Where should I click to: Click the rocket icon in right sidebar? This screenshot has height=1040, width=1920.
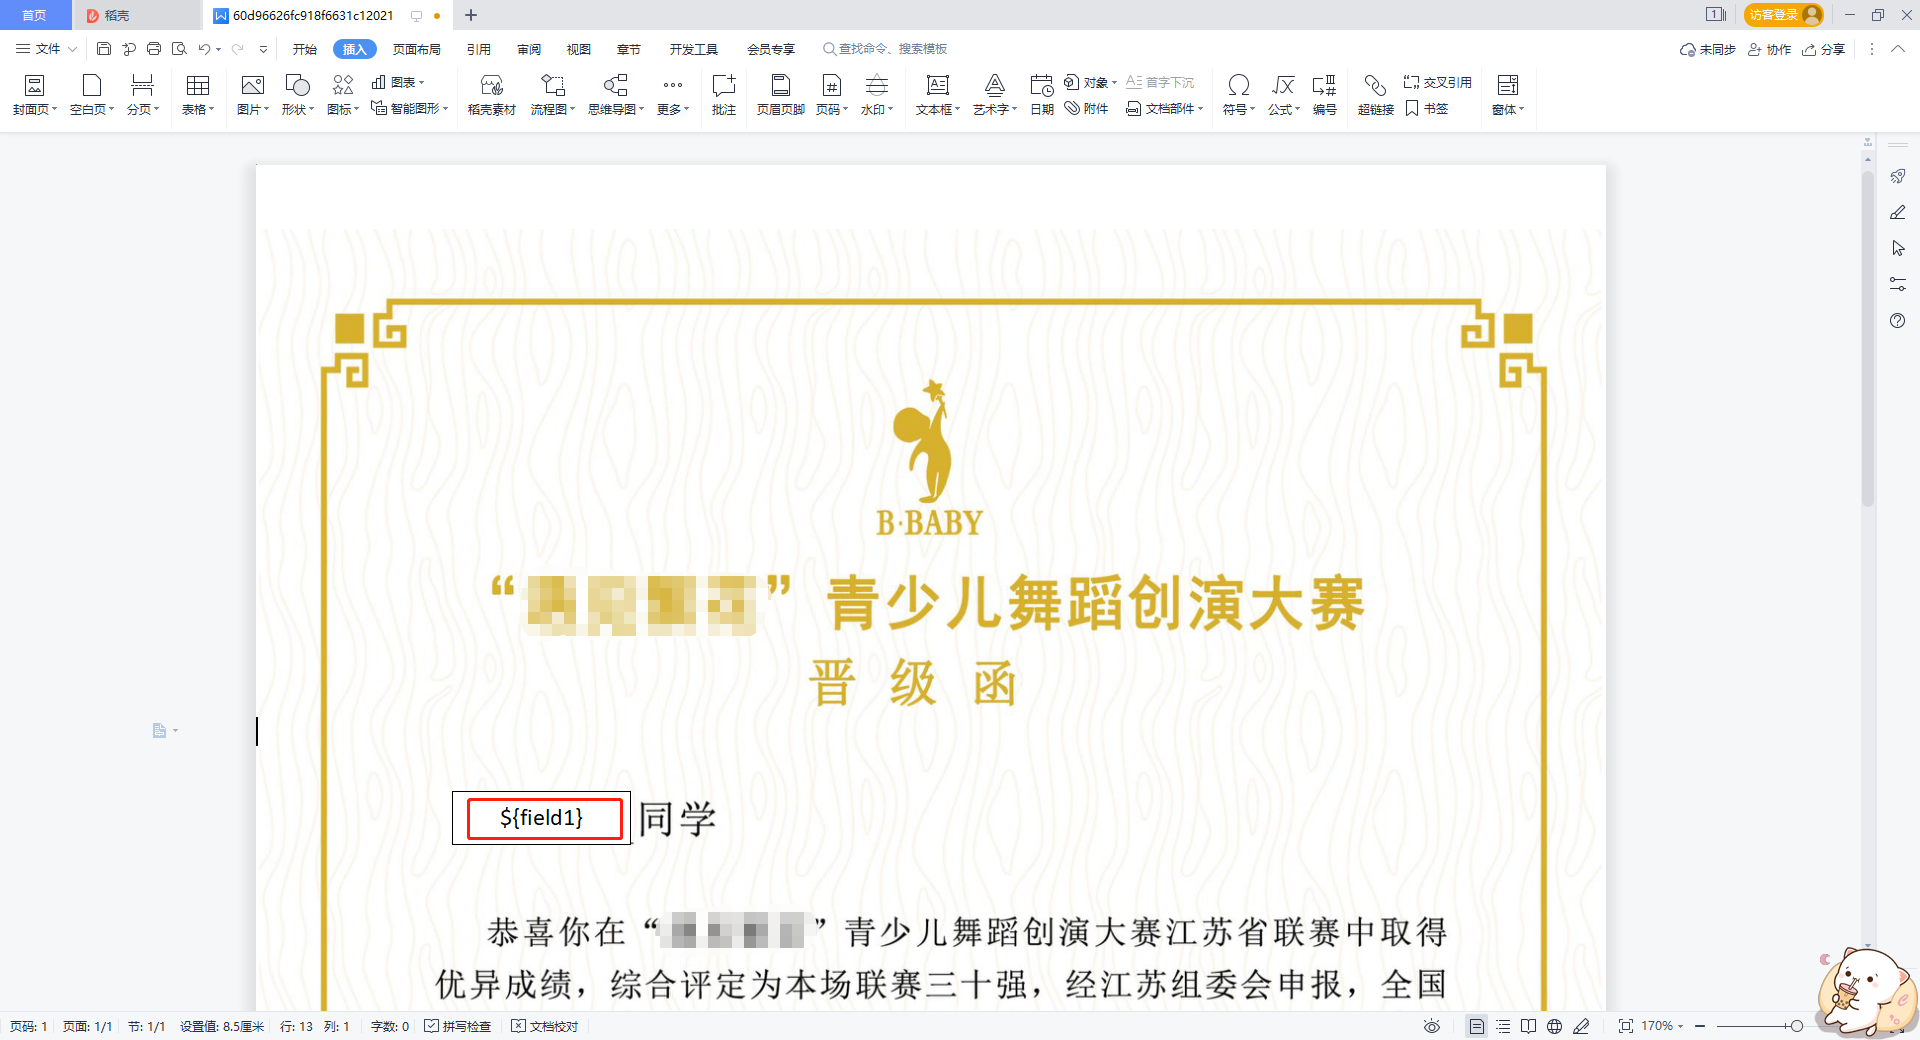(1898, 176)
